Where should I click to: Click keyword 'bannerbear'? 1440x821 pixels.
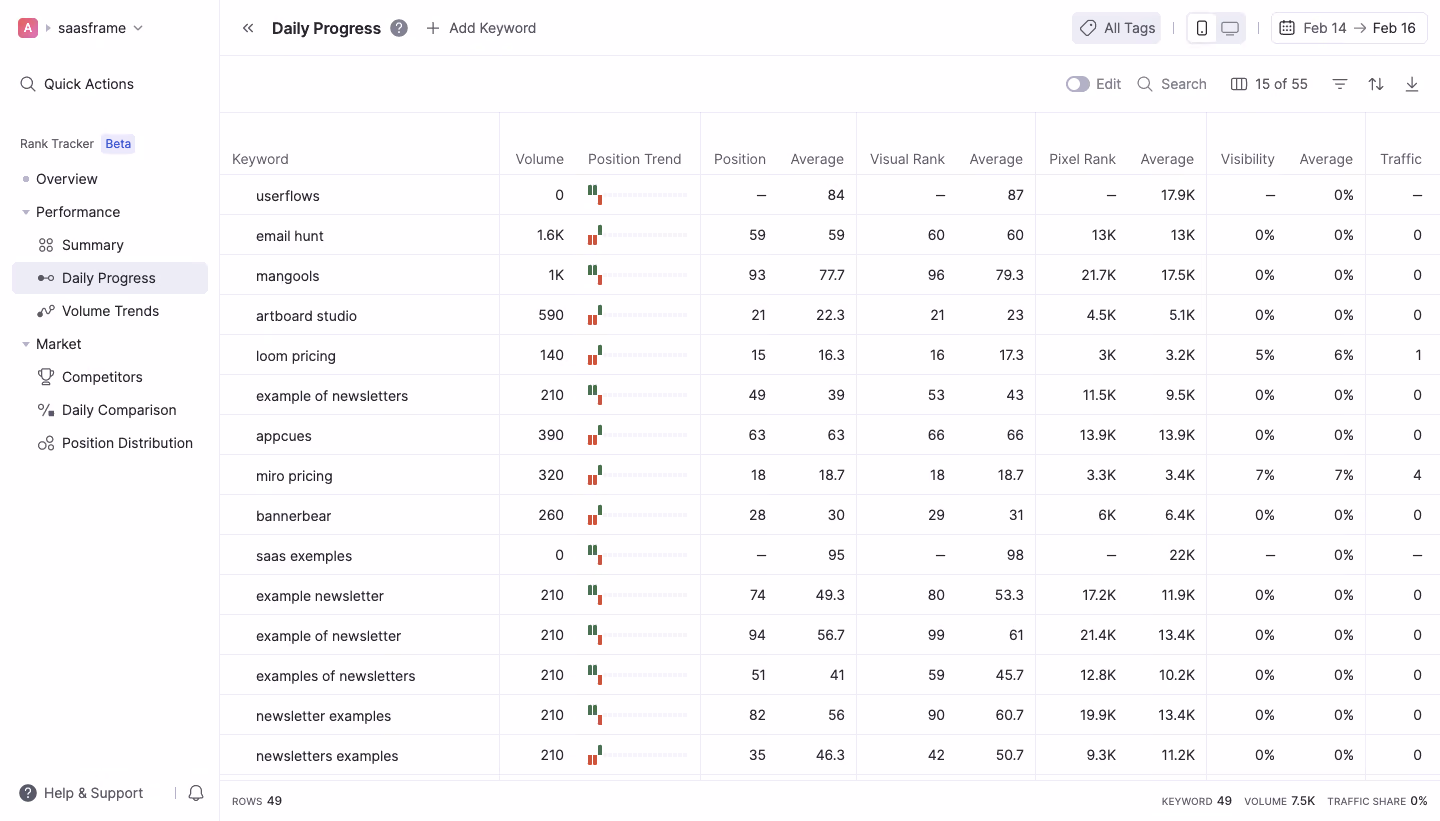(x=293, y=516)
